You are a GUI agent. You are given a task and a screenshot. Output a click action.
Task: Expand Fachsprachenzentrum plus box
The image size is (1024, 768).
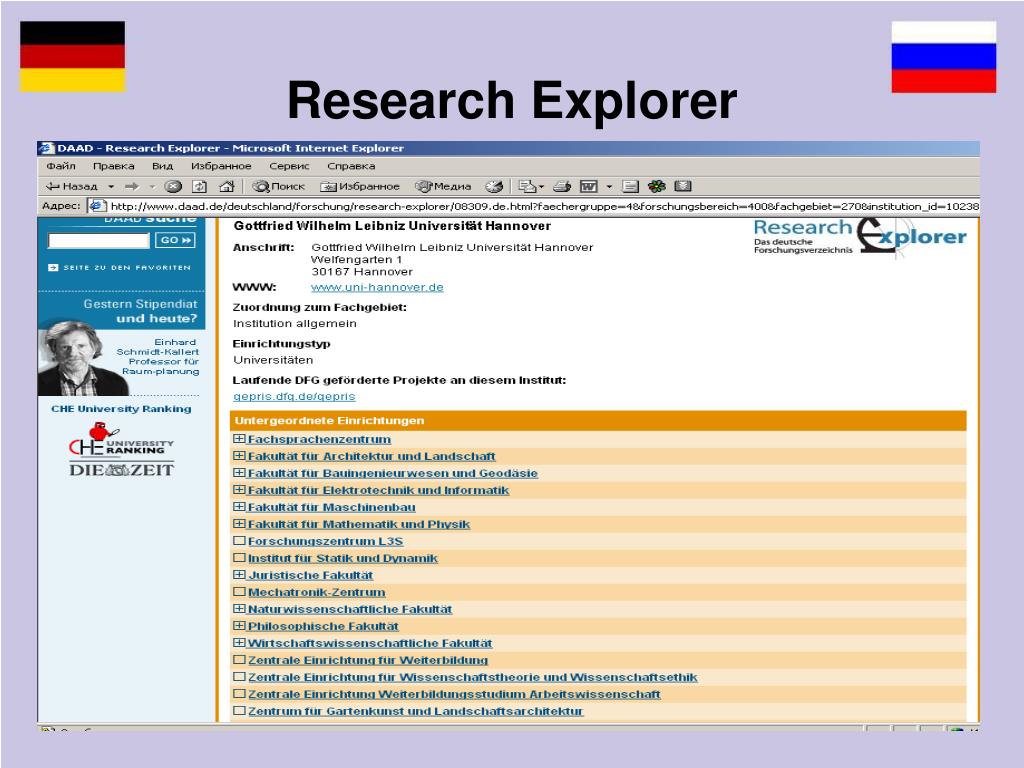click(239, 439)
